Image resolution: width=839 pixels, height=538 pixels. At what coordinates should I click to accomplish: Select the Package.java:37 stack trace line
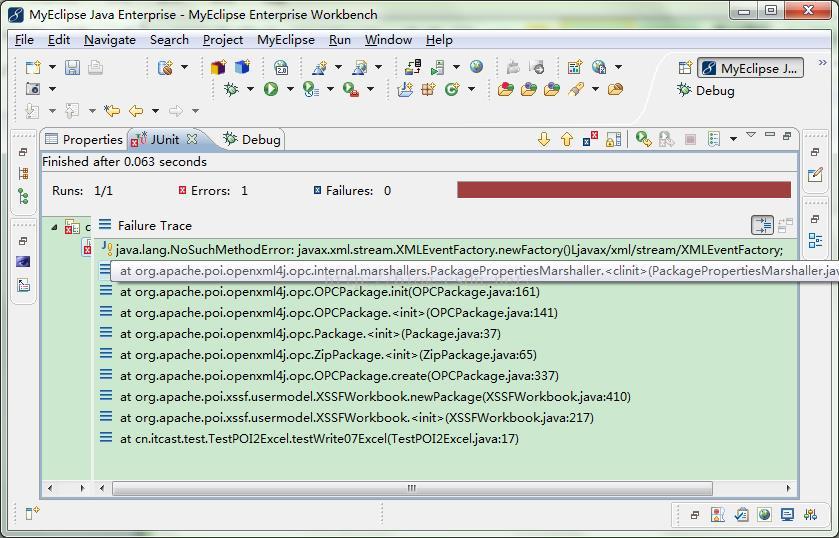click(310, 334)
